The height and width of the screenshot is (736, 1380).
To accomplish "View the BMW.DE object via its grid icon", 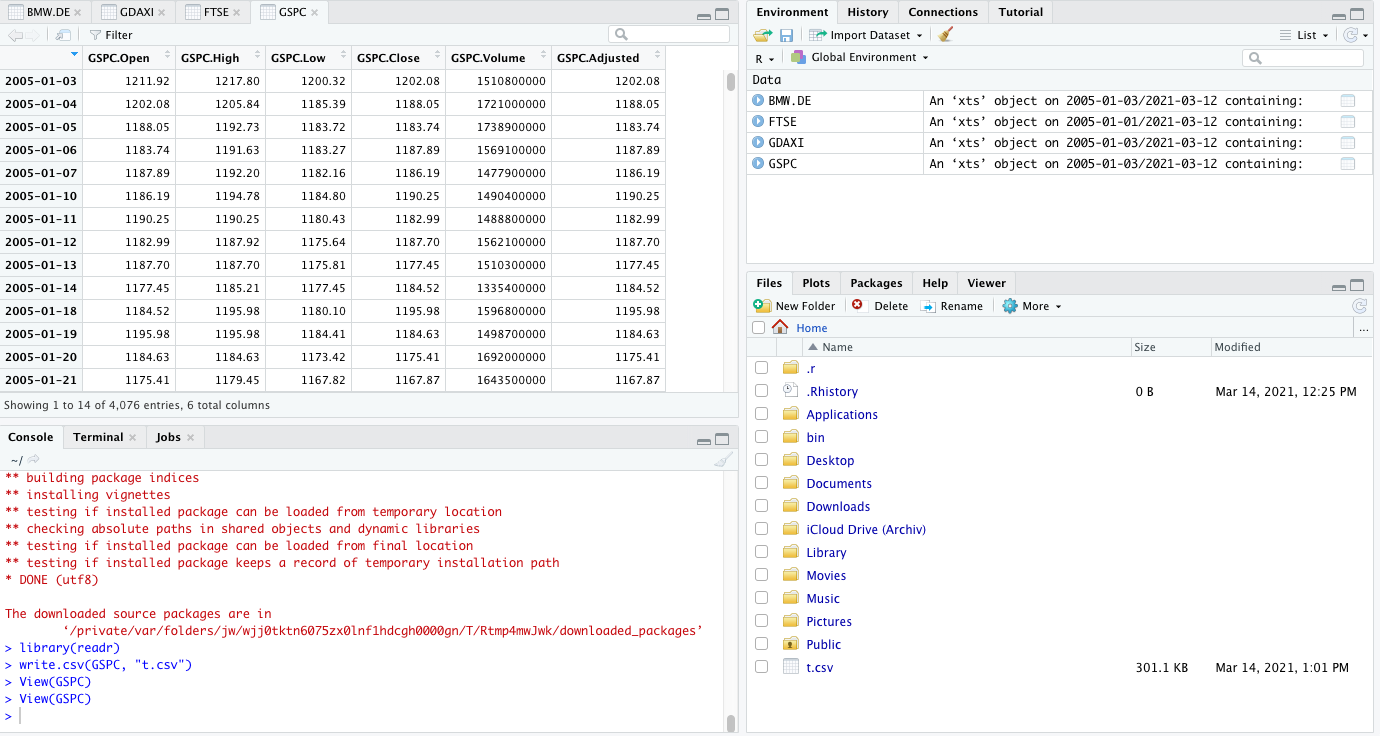I will tap(1347, 100).
